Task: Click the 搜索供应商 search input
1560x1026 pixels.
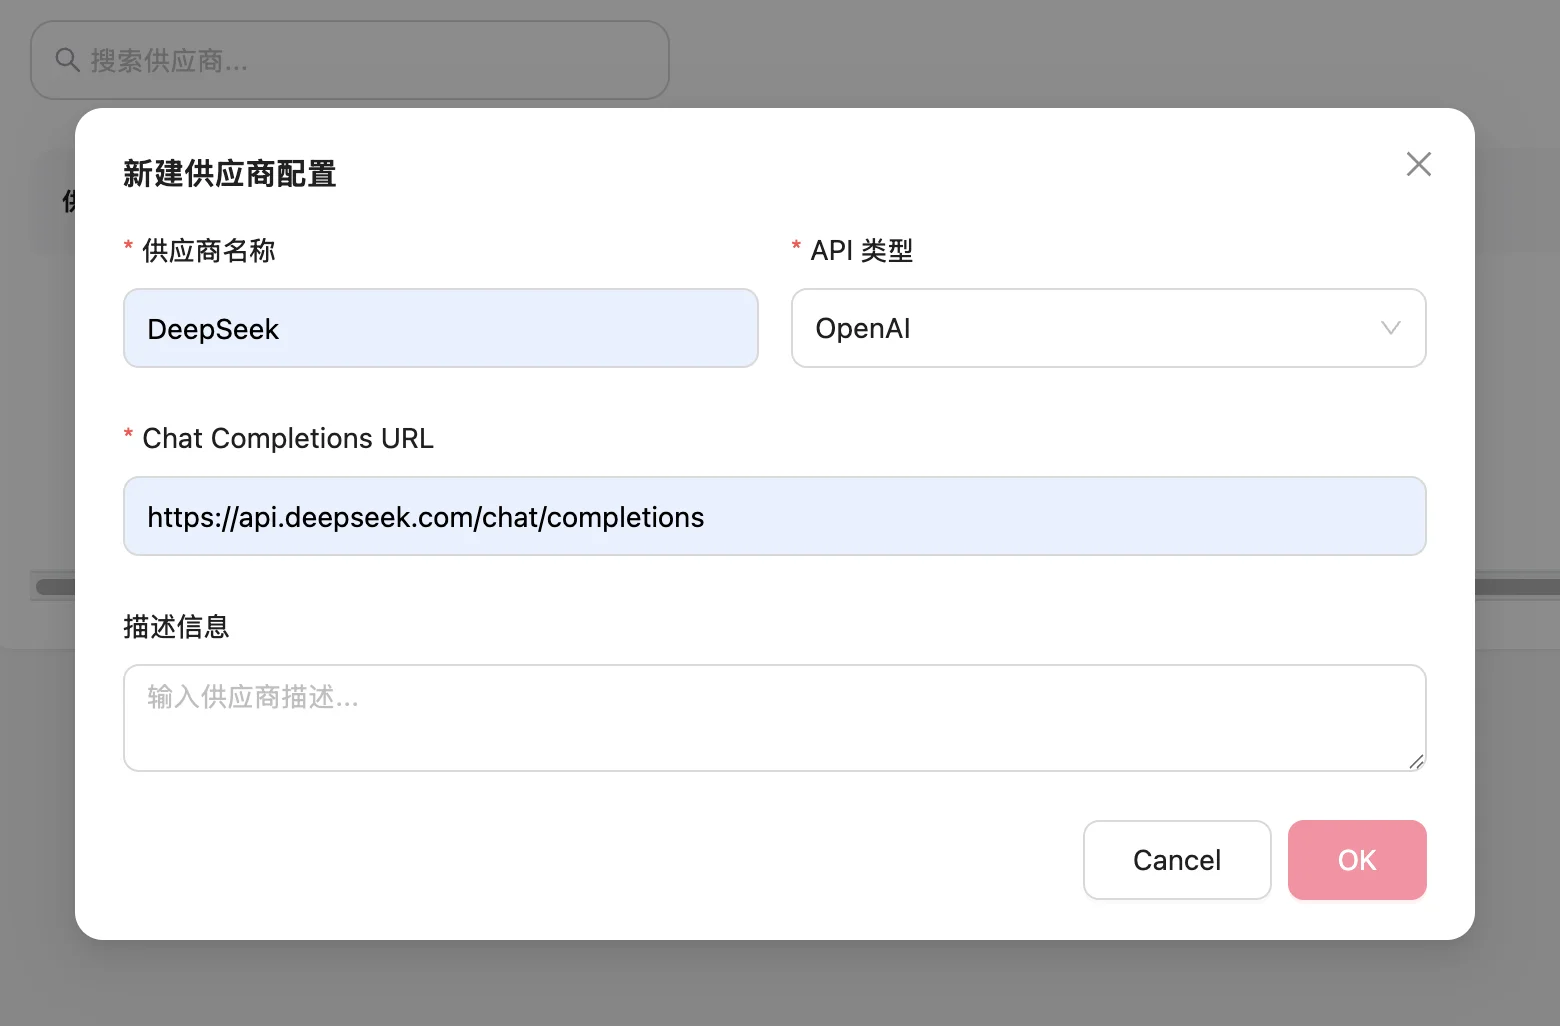Action: [x=370, y=60]
